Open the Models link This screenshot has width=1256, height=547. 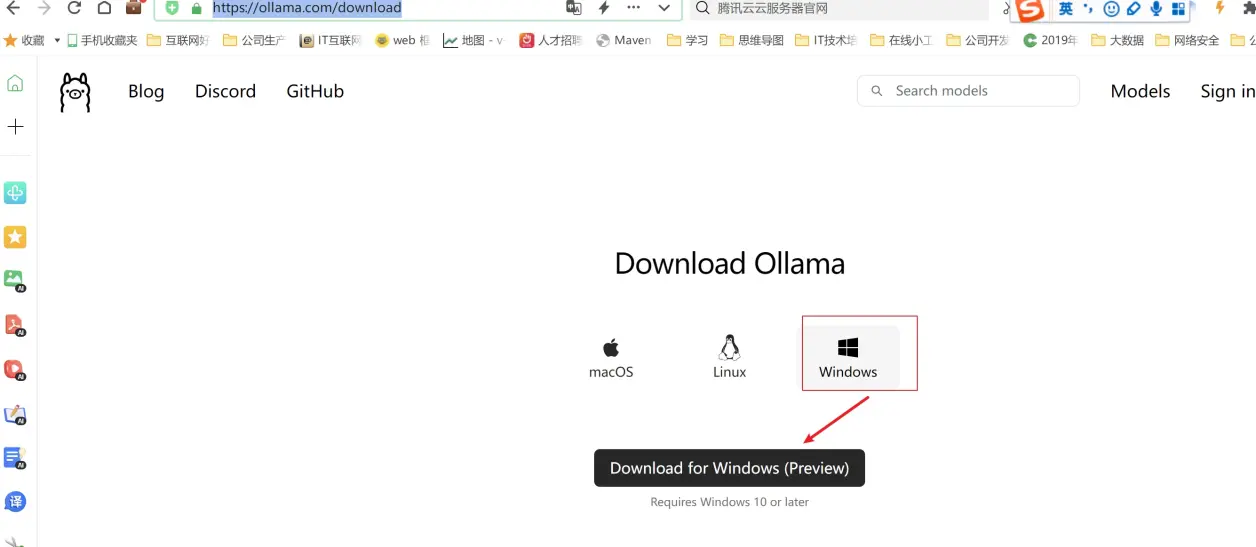[1140, 91]
